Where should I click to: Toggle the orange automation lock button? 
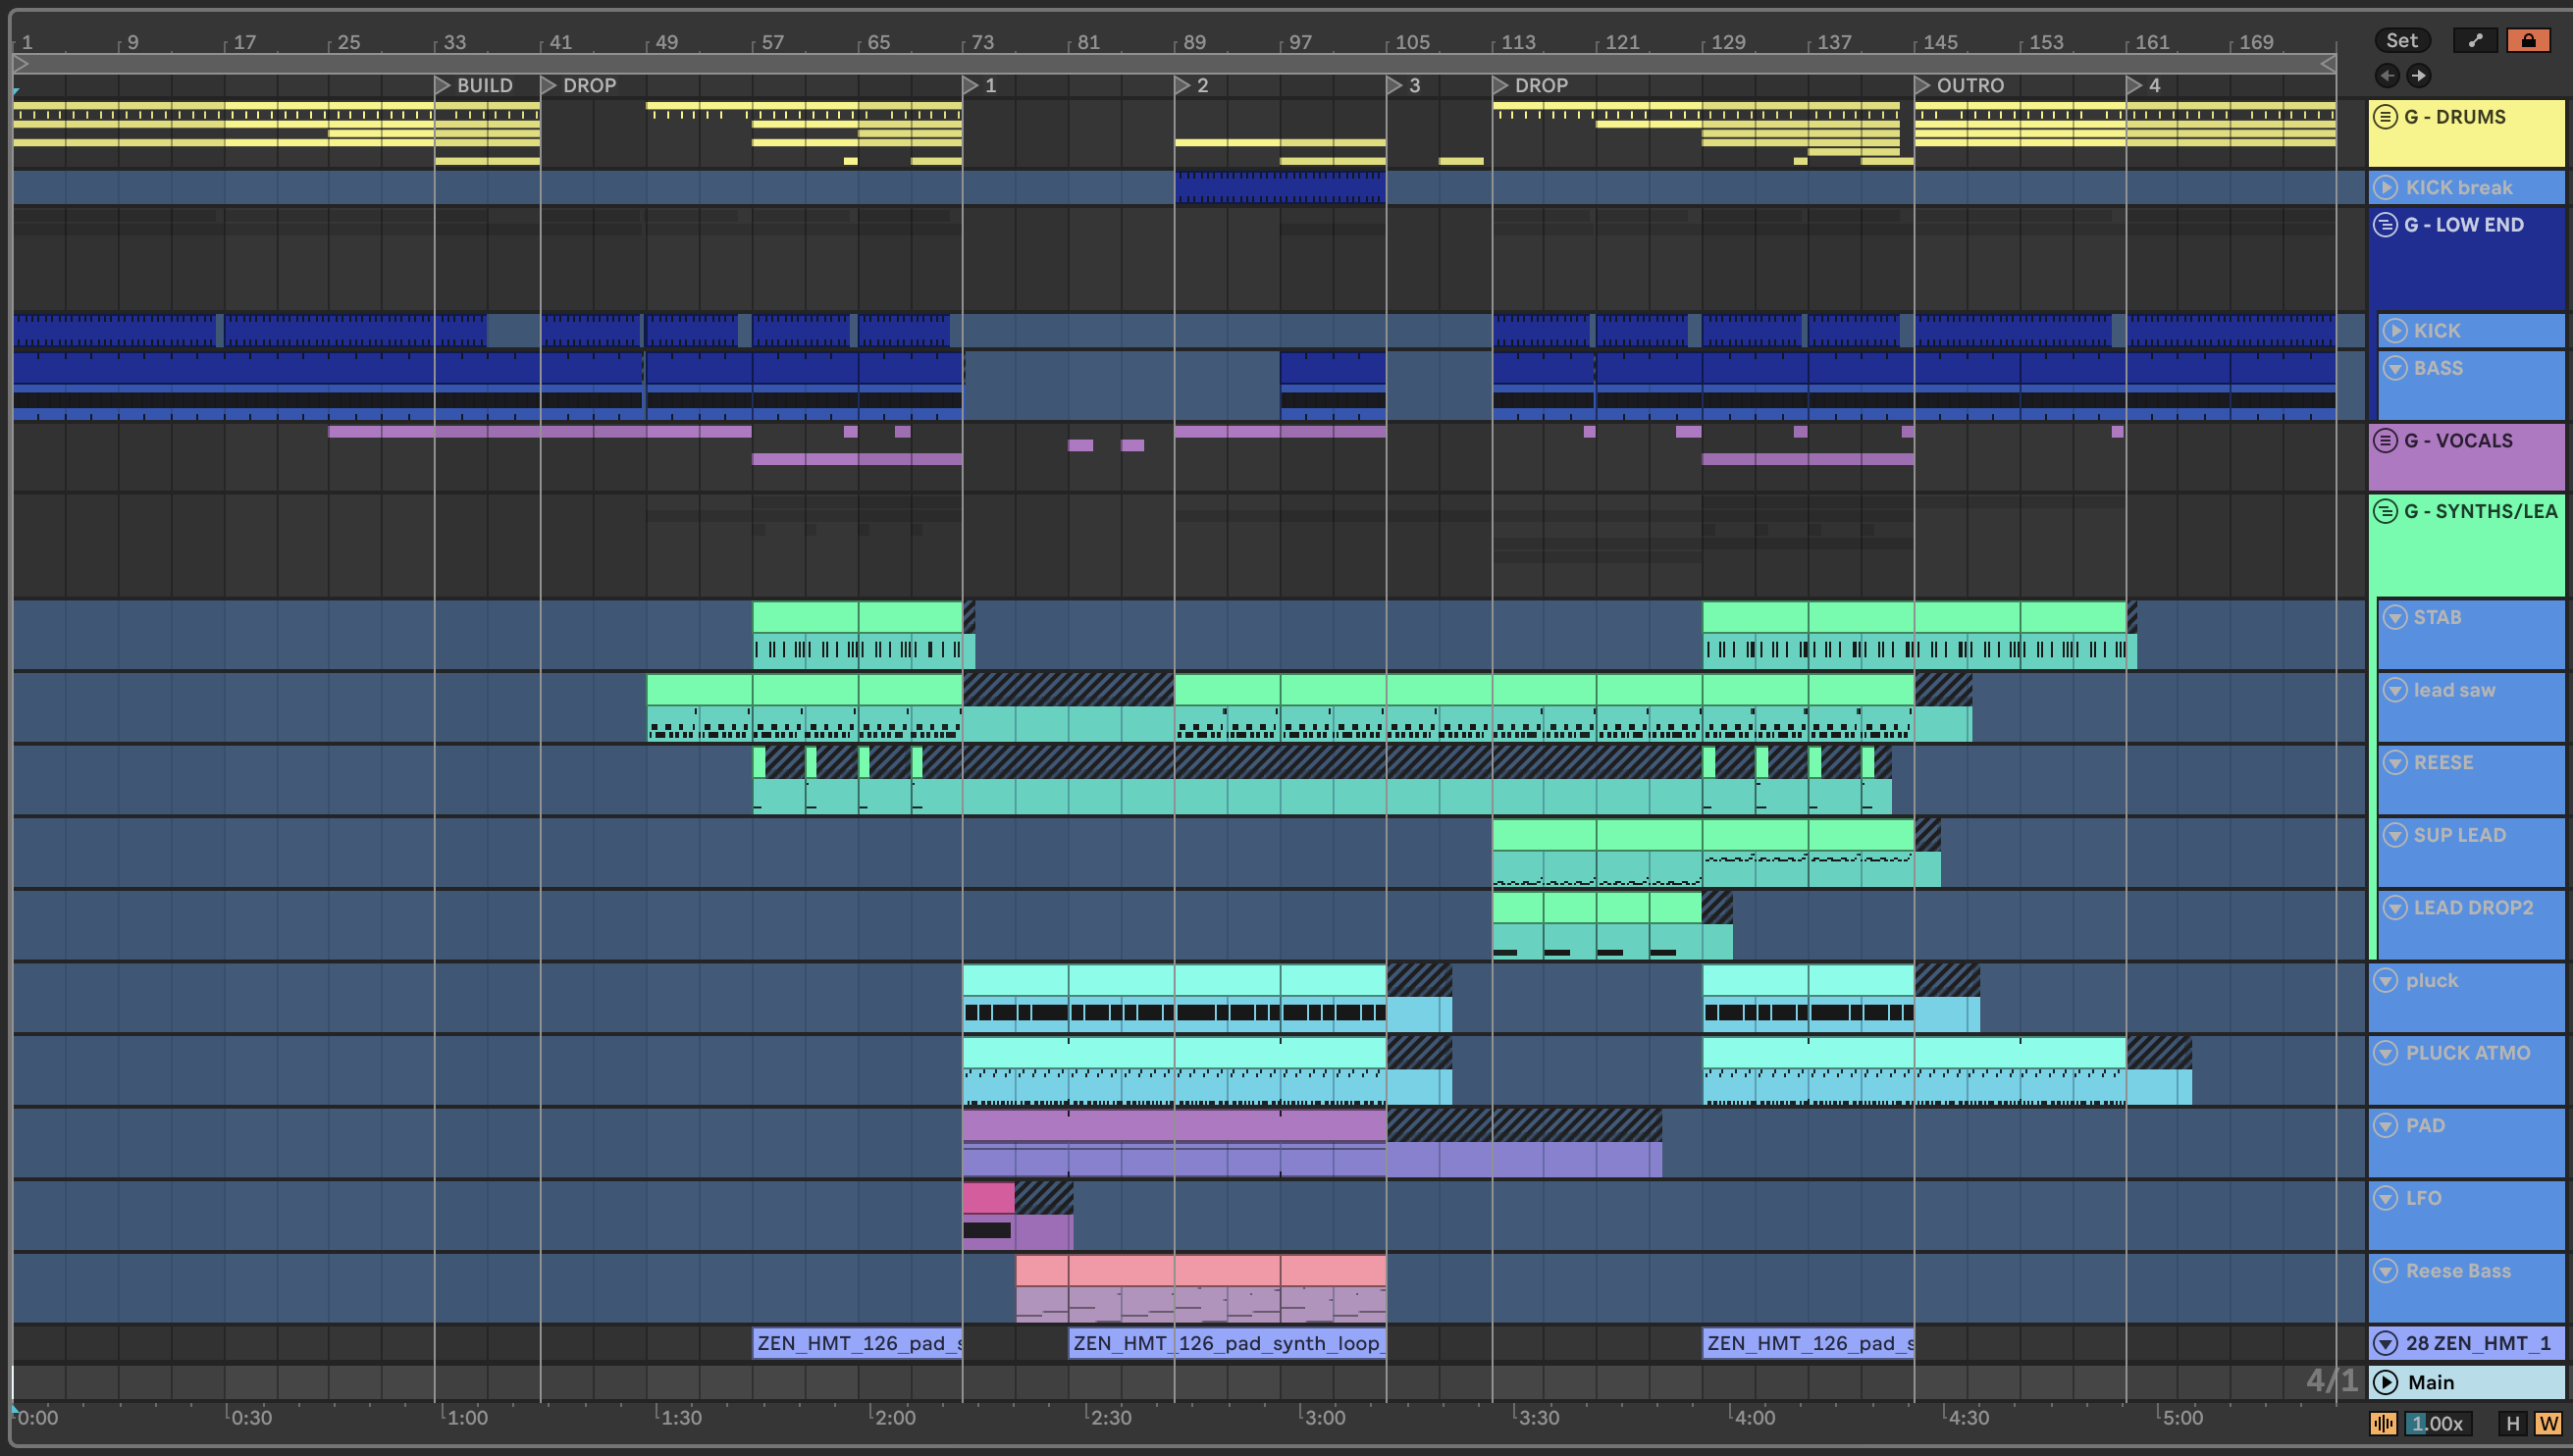coord(2527,40)
